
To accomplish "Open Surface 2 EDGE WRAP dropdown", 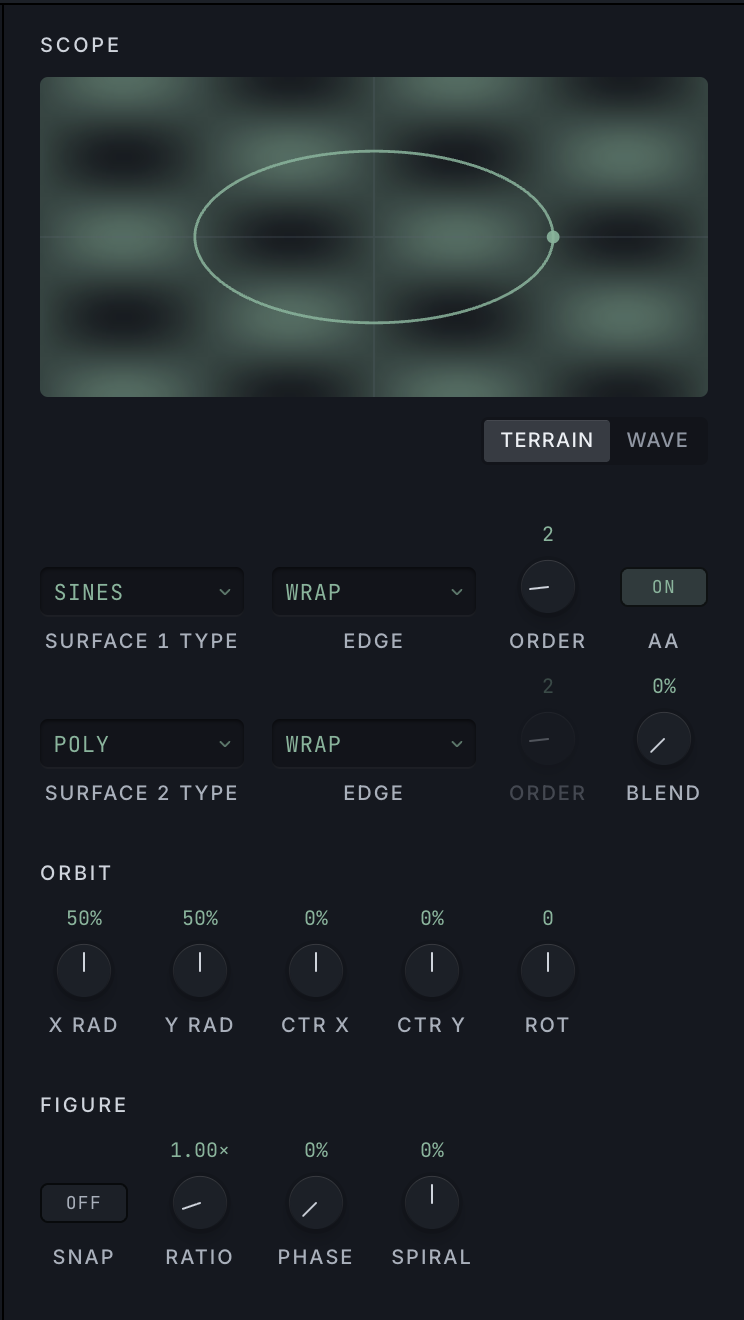I will tap(374, 744).
